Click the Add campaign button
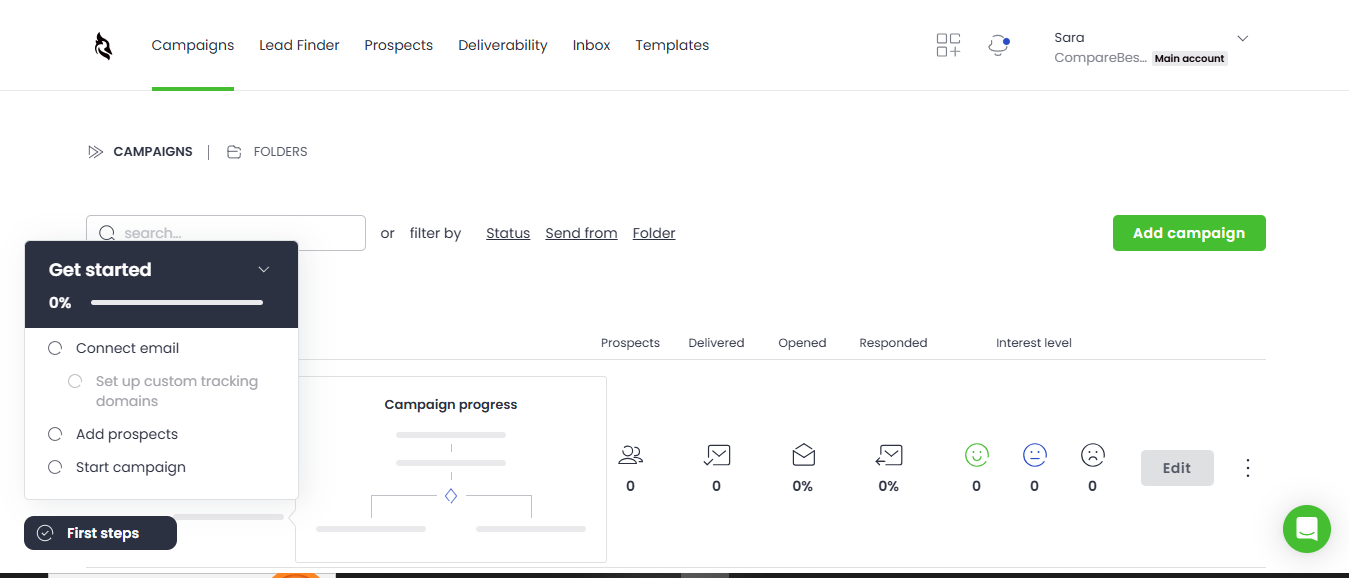Screen dimensions: 1349x578 [x=1189, y=233]
